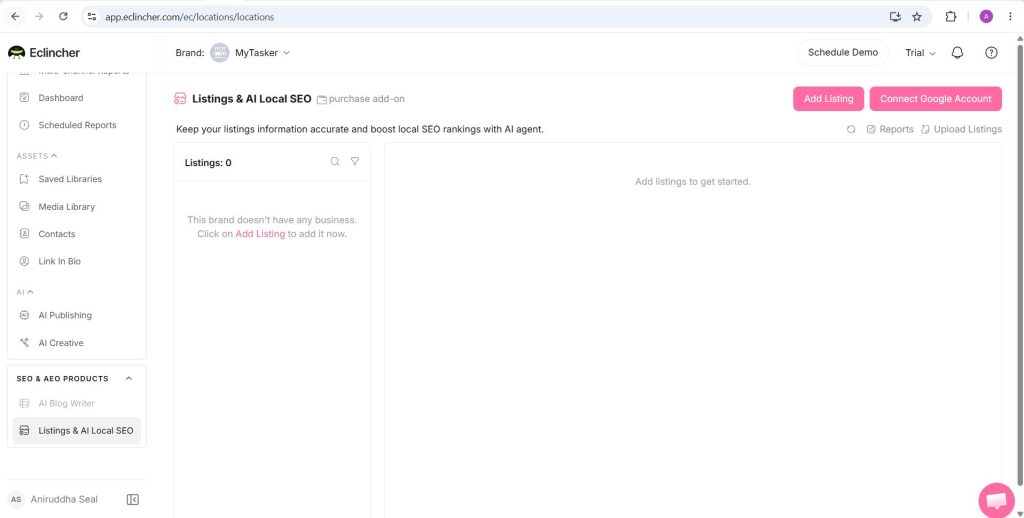Click the Listings & AI Local SEO sidebar icon
The image size is (1024, 518).
24,430
